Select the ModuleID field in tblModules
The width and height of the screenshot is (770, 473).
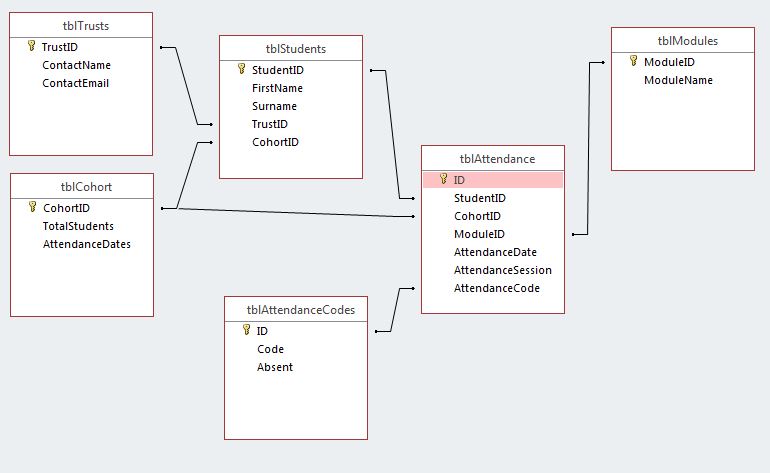tap(669, 62)
